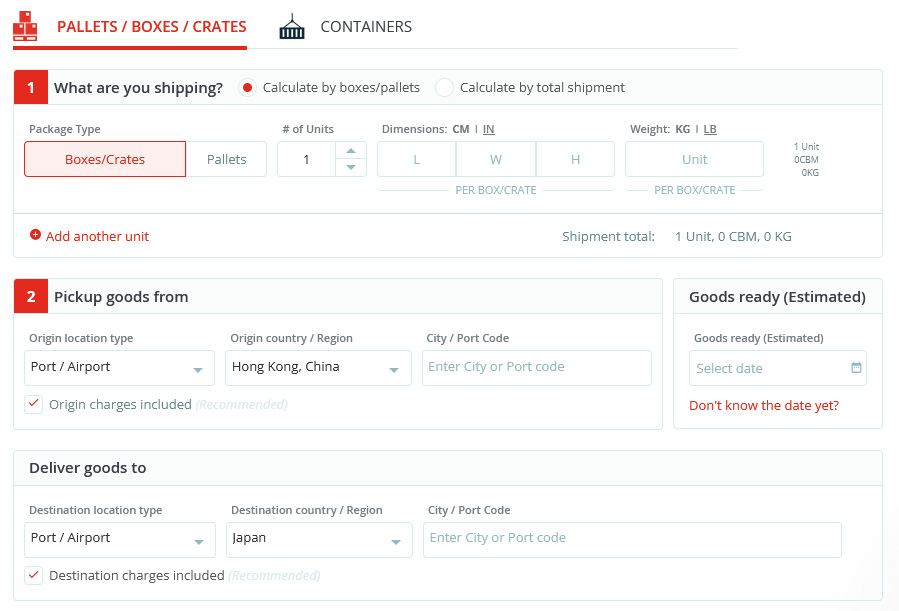
Task: Choose Boxes/Crates package type
Action: coord(105,159)
